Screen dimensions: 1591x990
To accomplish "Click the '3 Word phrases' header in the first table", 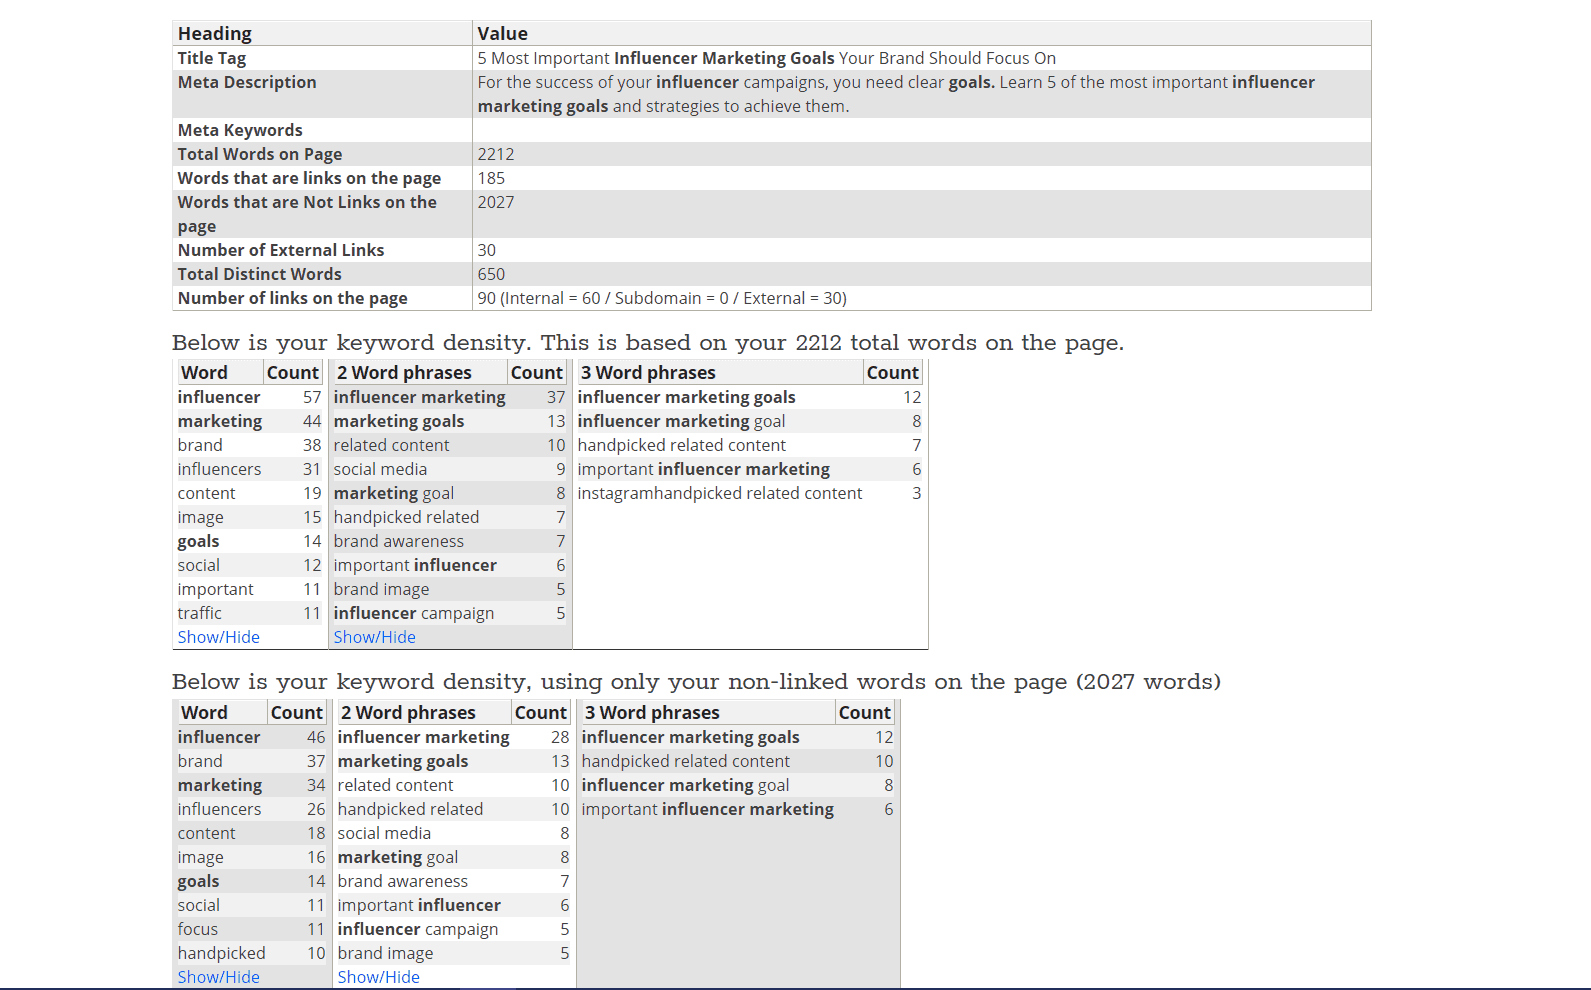I will pos(648,372).
